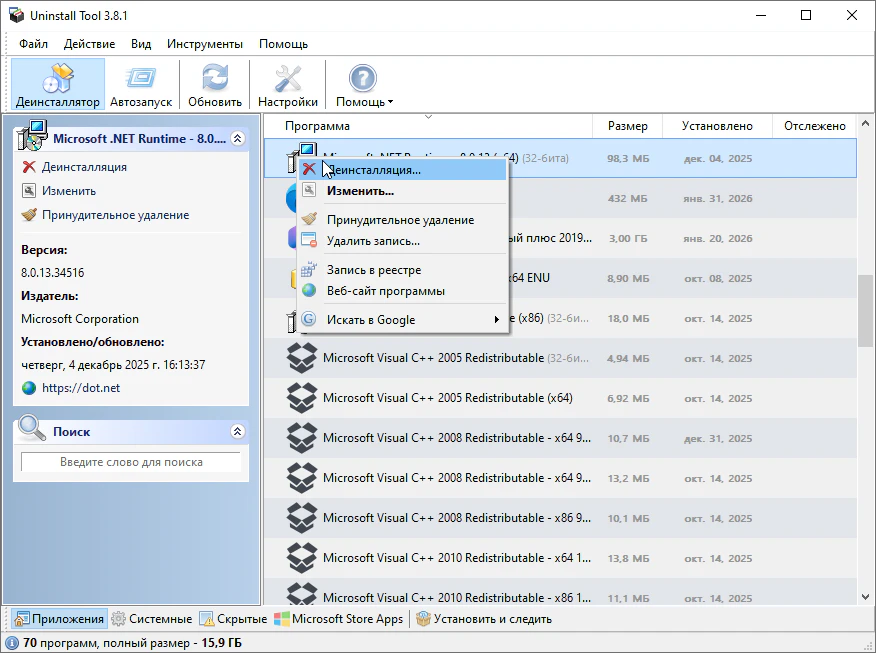Image resolution: width=876 pixels, height=653 pixels.
Task: Switch to the Системные tab
Action: (160, 619)
